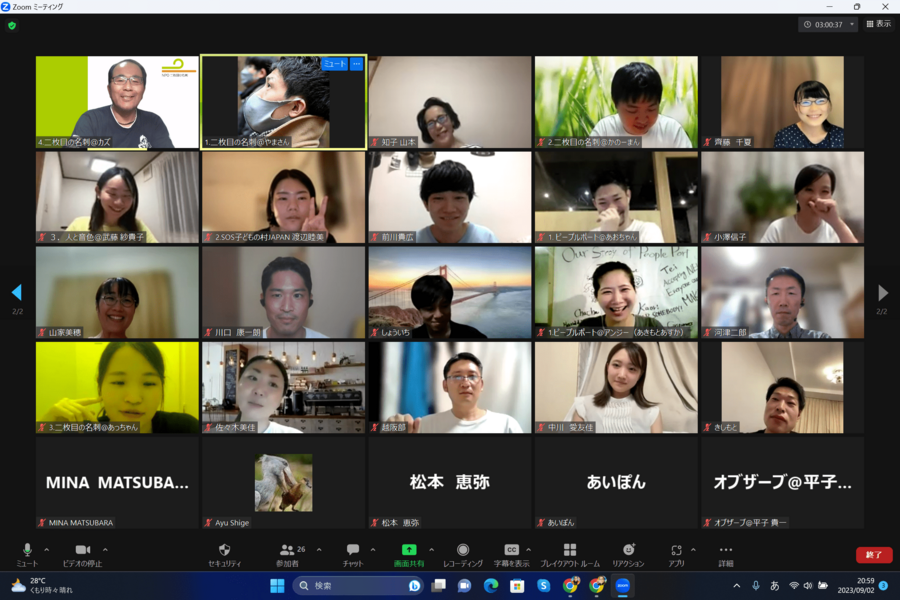900x600 pixels.
Task: Click the green Share Screen (画面共有) icon
Action: (408, 550)
